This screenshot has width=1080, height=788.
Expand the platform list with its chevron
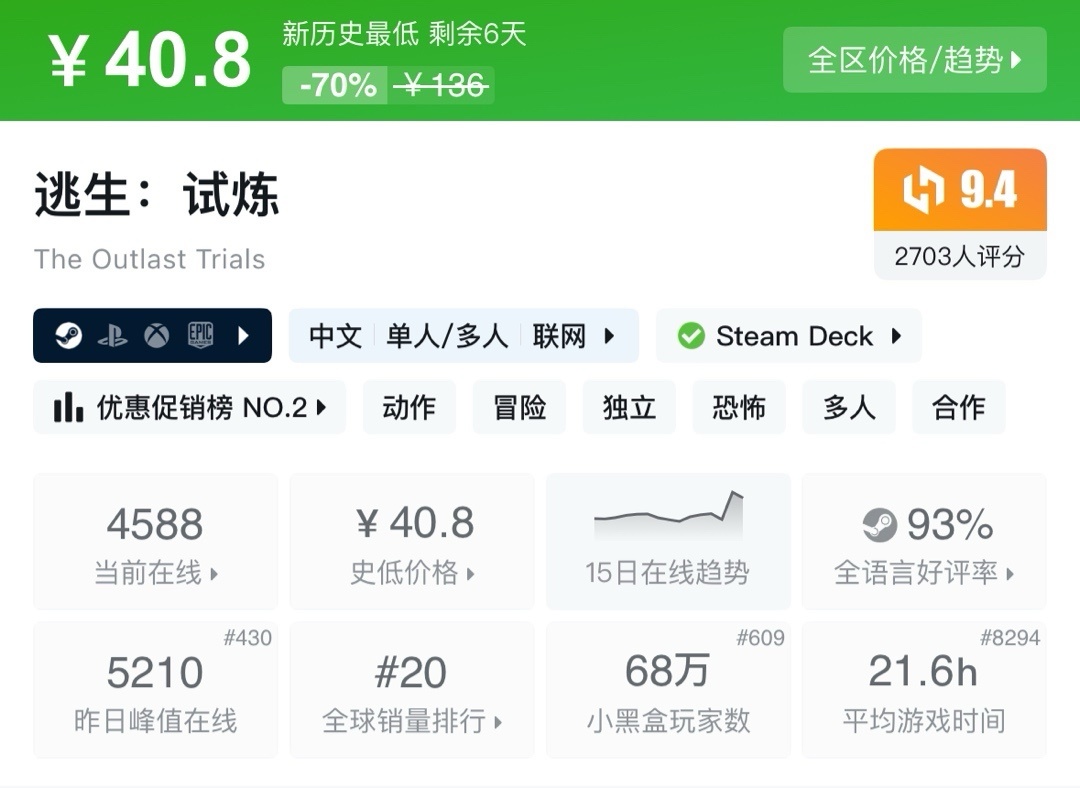click(x=243, y=336)
